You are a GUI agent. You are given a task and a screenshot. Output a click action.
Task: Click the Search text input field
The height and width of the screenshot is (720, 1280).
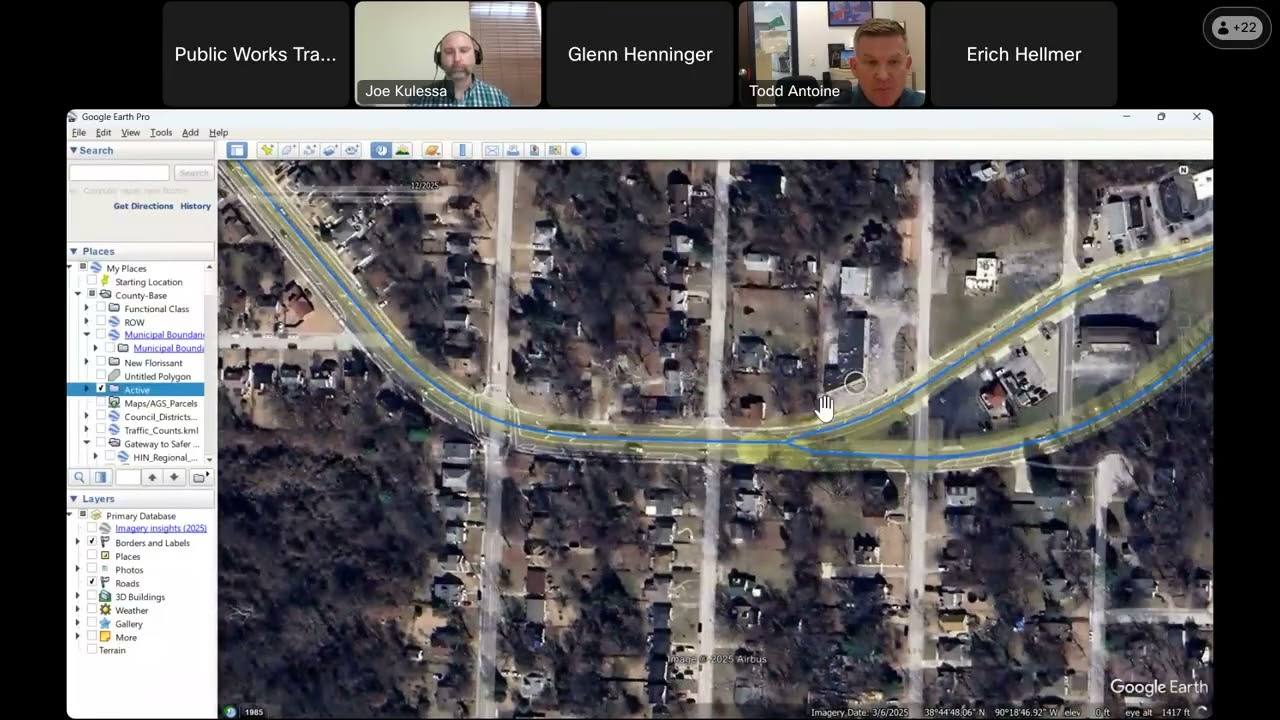coord(119,173)
